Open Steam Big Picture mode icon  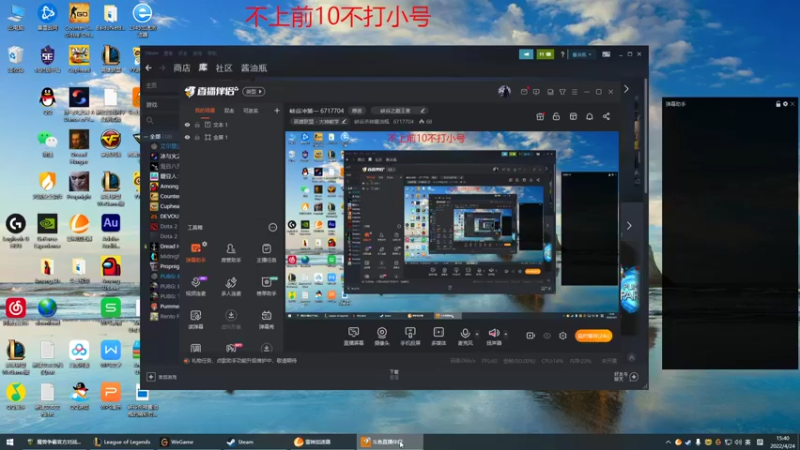[x=606, y=54]
